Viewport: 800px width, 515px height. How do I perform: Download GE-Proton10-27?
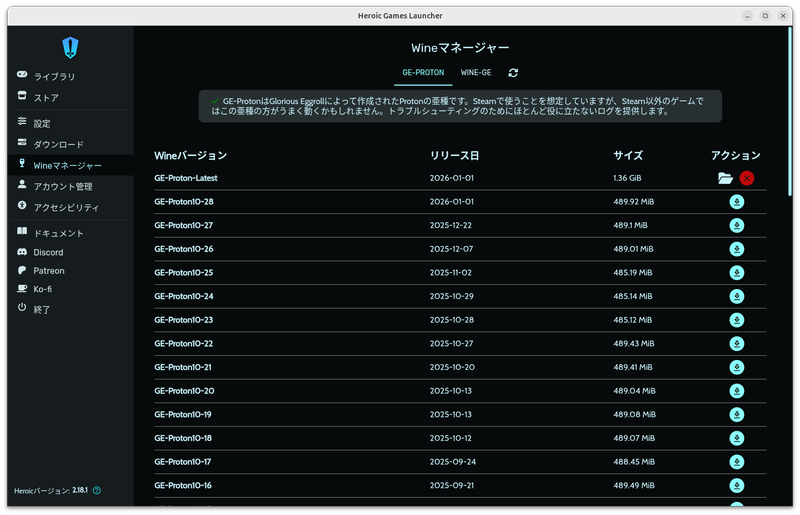pyautogui.click(x=736, y=225)
